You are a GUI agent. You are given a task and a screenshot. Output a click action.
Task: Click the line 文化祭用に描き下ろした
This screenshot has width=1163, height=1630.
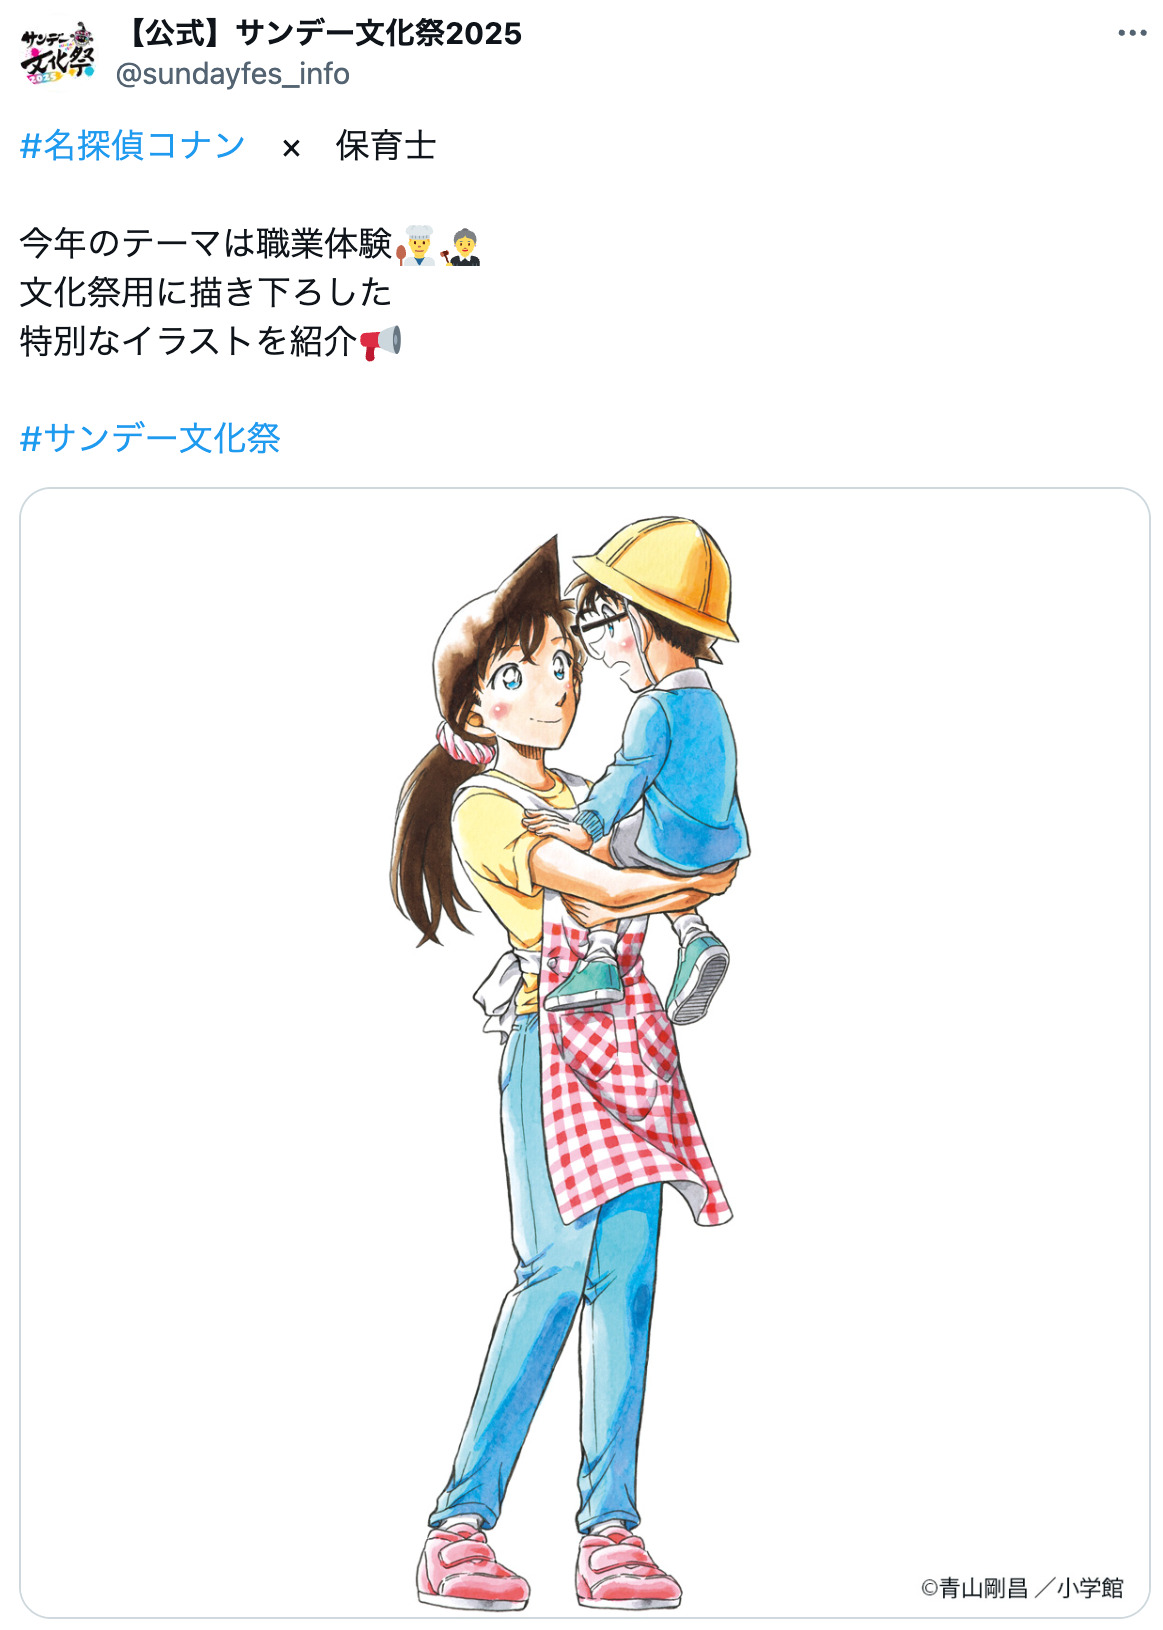click(x=206, y=293)
